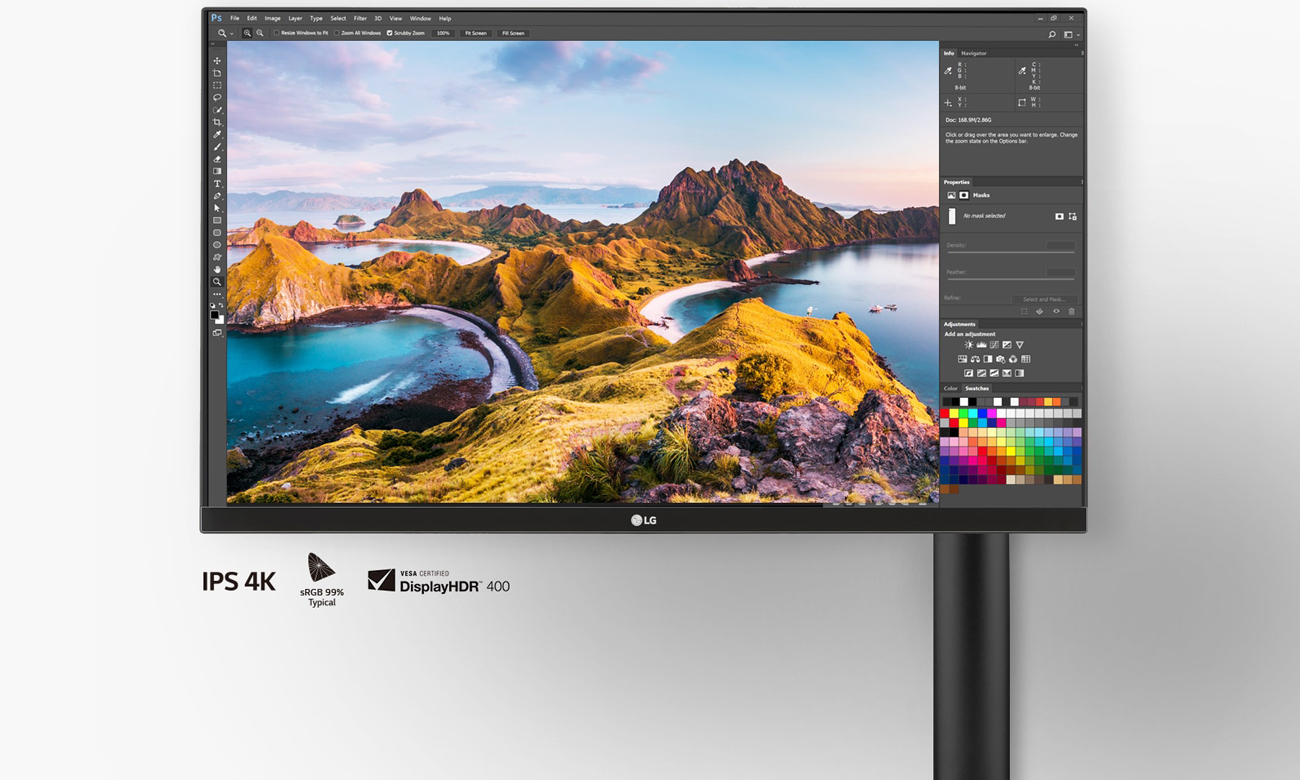
Task: Check Zoom All Windows option
Action: [337, 33]
